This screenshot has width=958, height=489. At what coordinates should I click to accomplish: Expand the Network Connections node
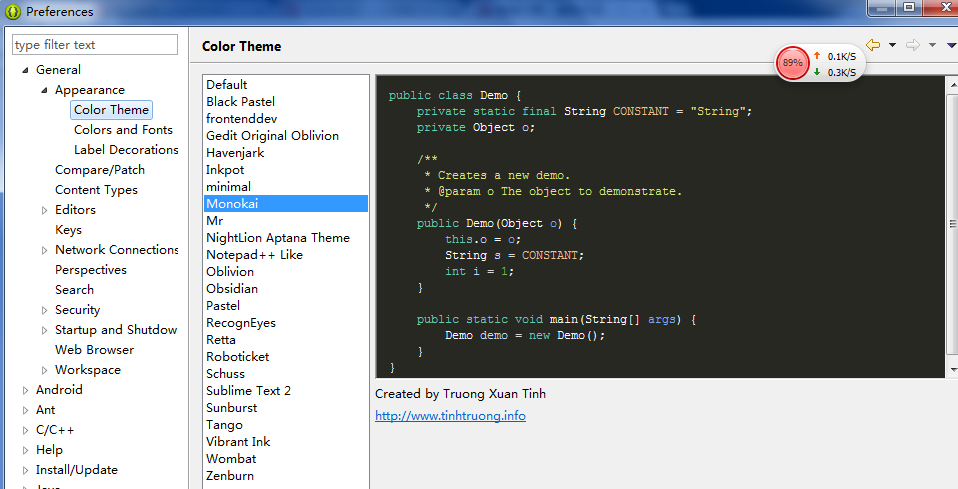click(44, 250)
